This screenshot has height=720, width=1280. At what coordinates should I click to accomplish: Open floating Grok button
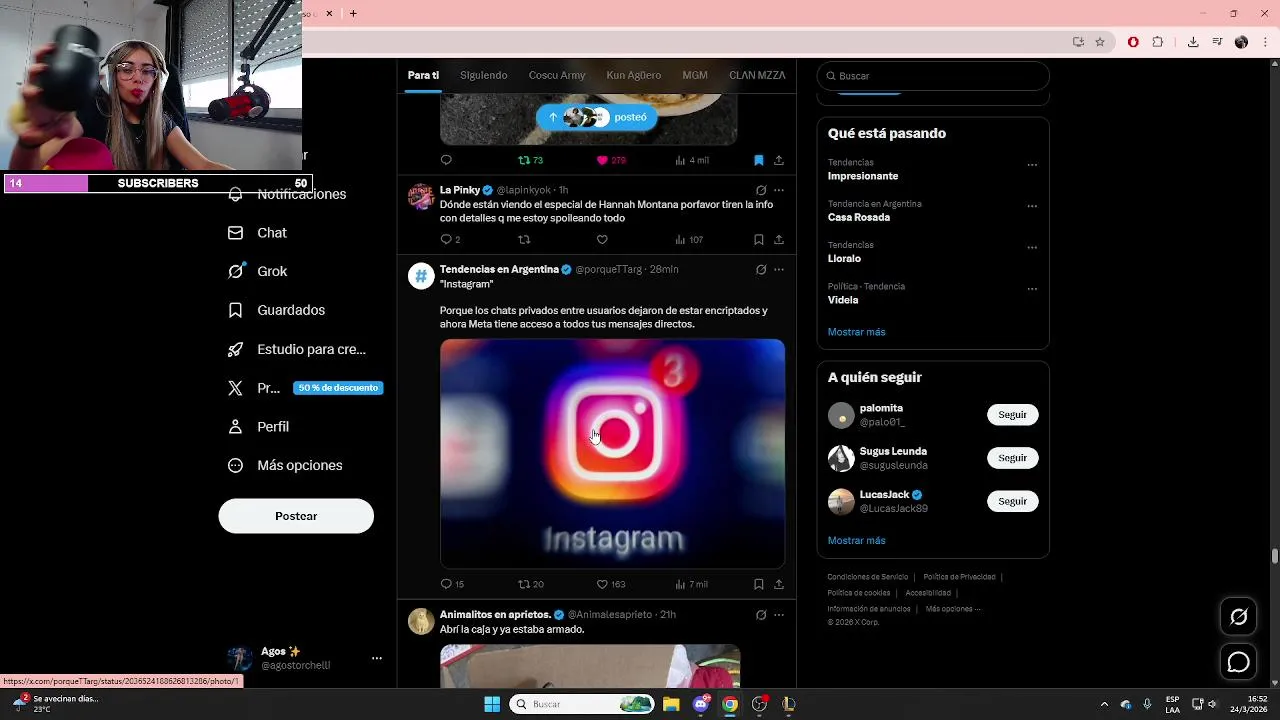1238,617
